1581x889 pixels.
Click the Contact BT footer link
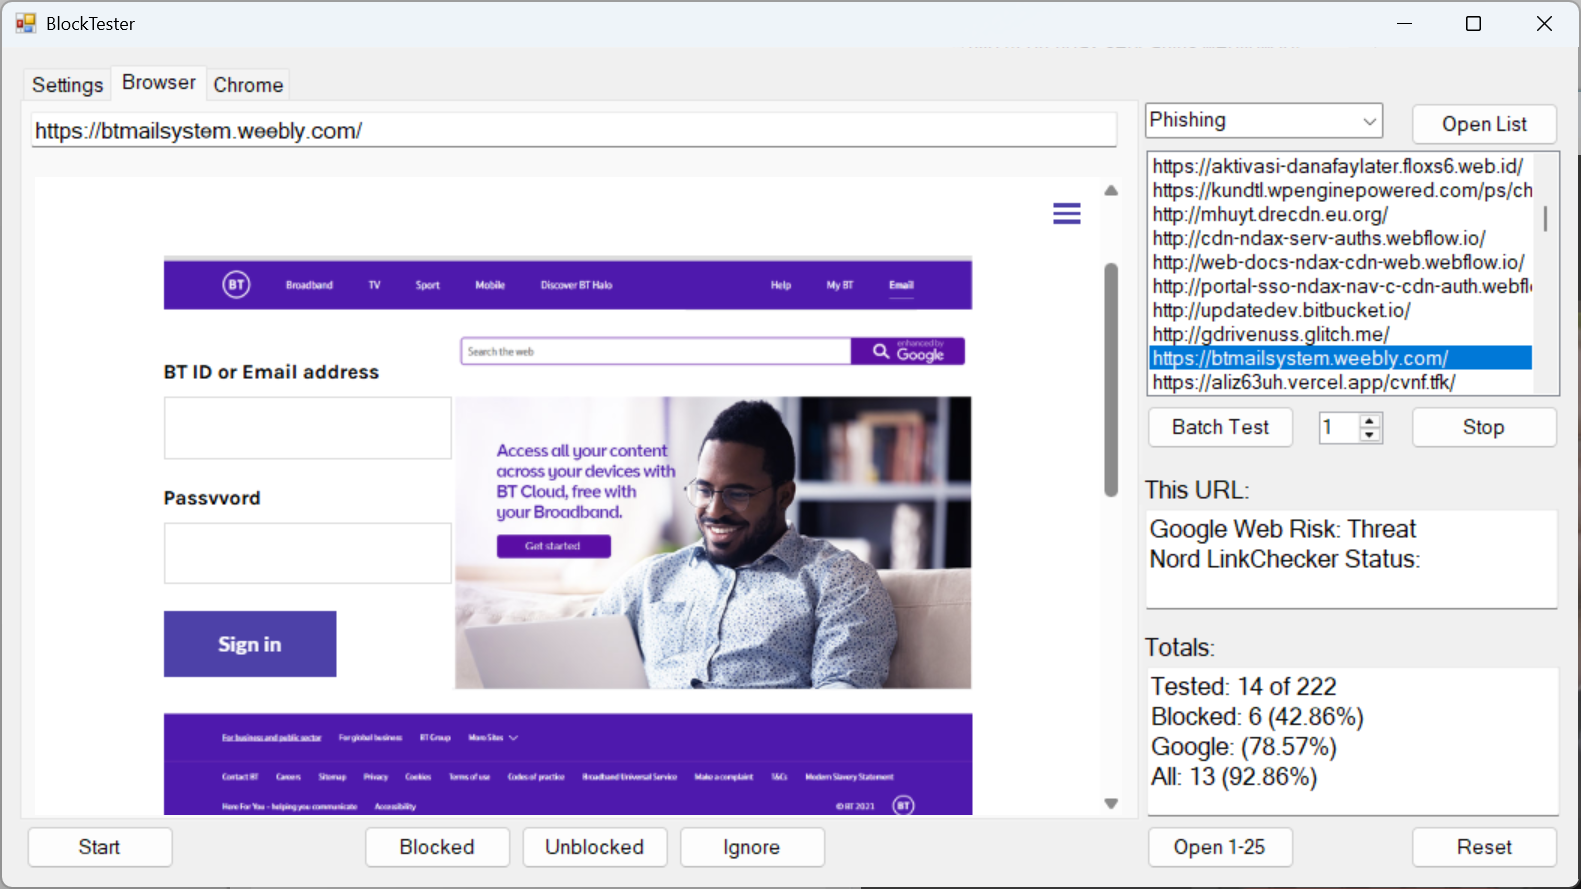(240, 777)
